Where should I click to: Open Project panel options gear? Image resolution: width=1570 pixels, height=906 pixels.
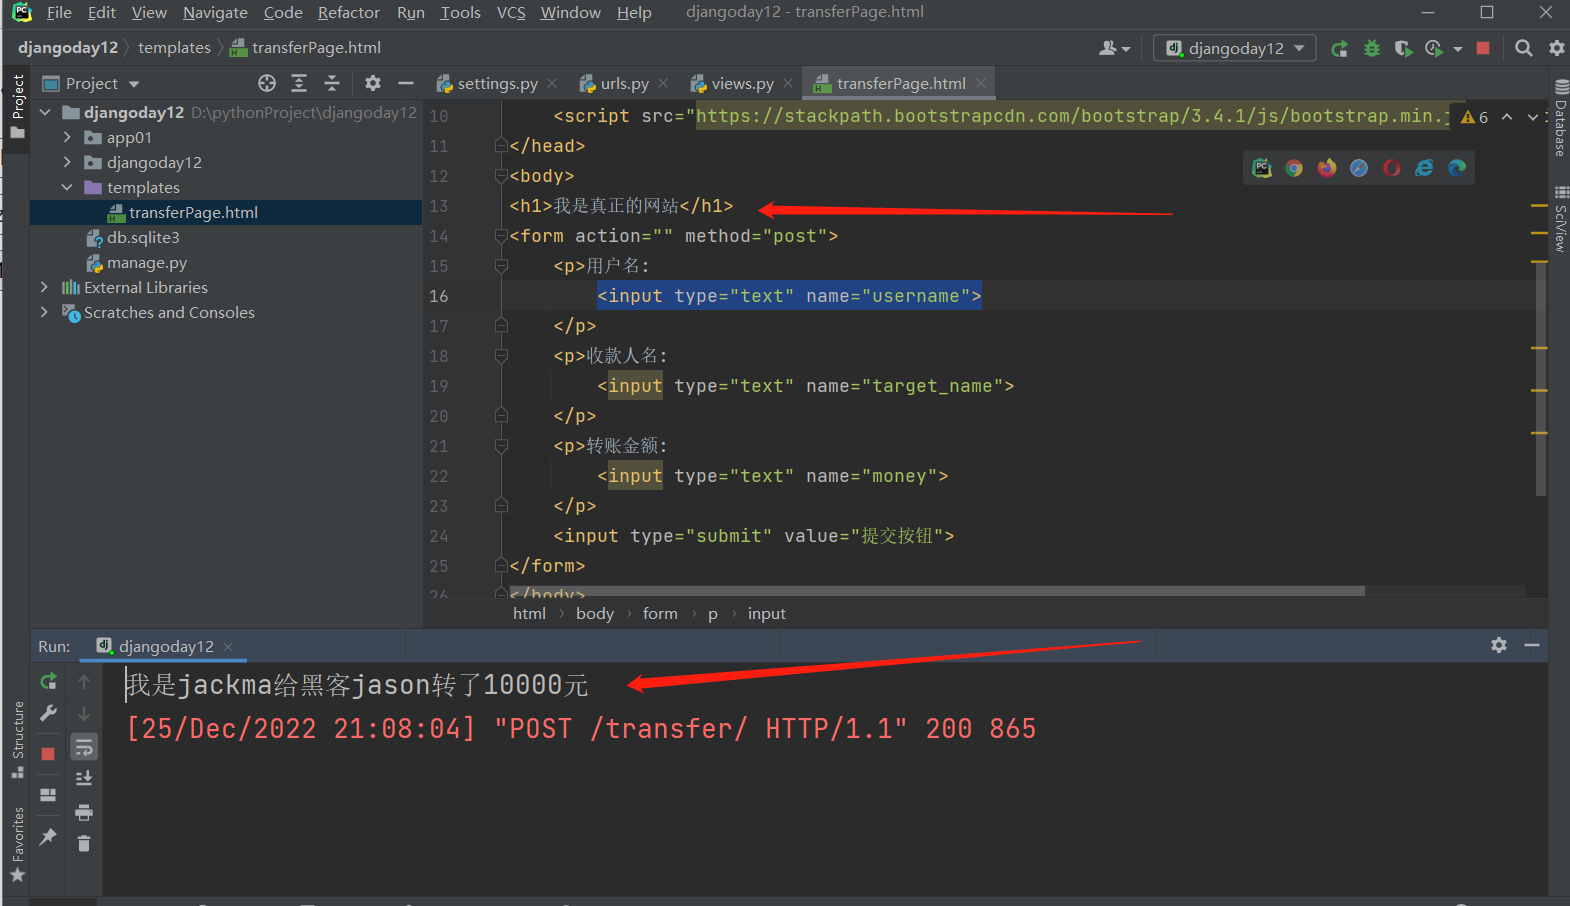tap(373, 83)
